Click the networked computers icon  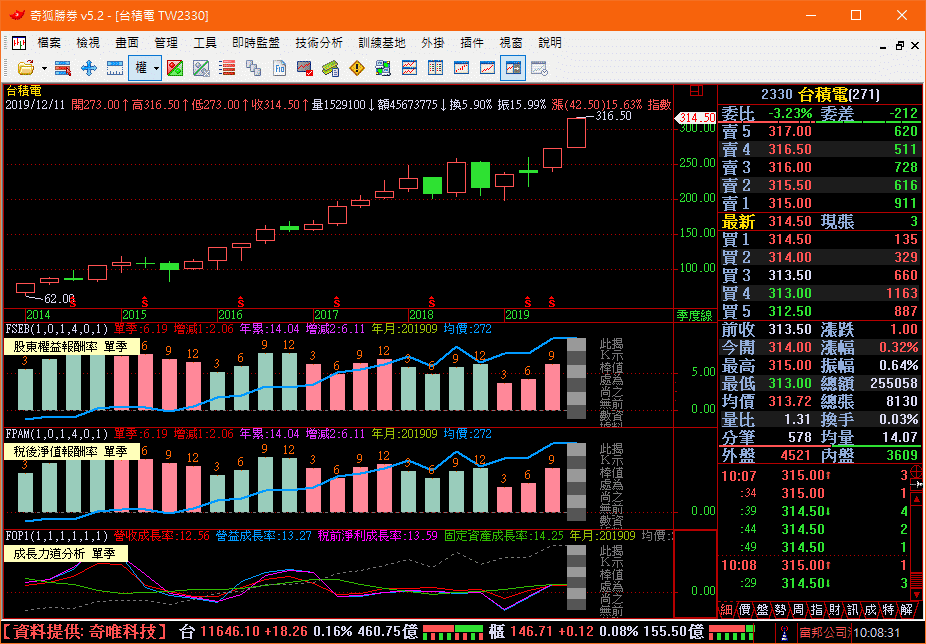(383, 69)
